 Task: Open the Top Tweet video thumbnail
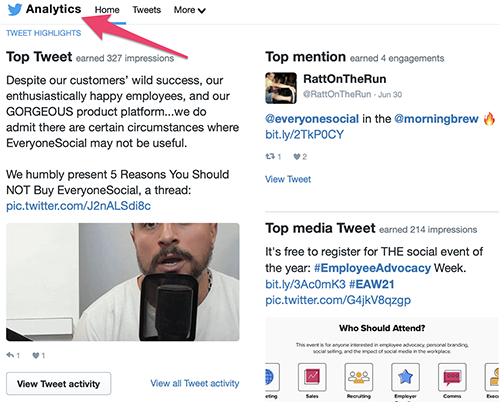click(x=123, y=282)
